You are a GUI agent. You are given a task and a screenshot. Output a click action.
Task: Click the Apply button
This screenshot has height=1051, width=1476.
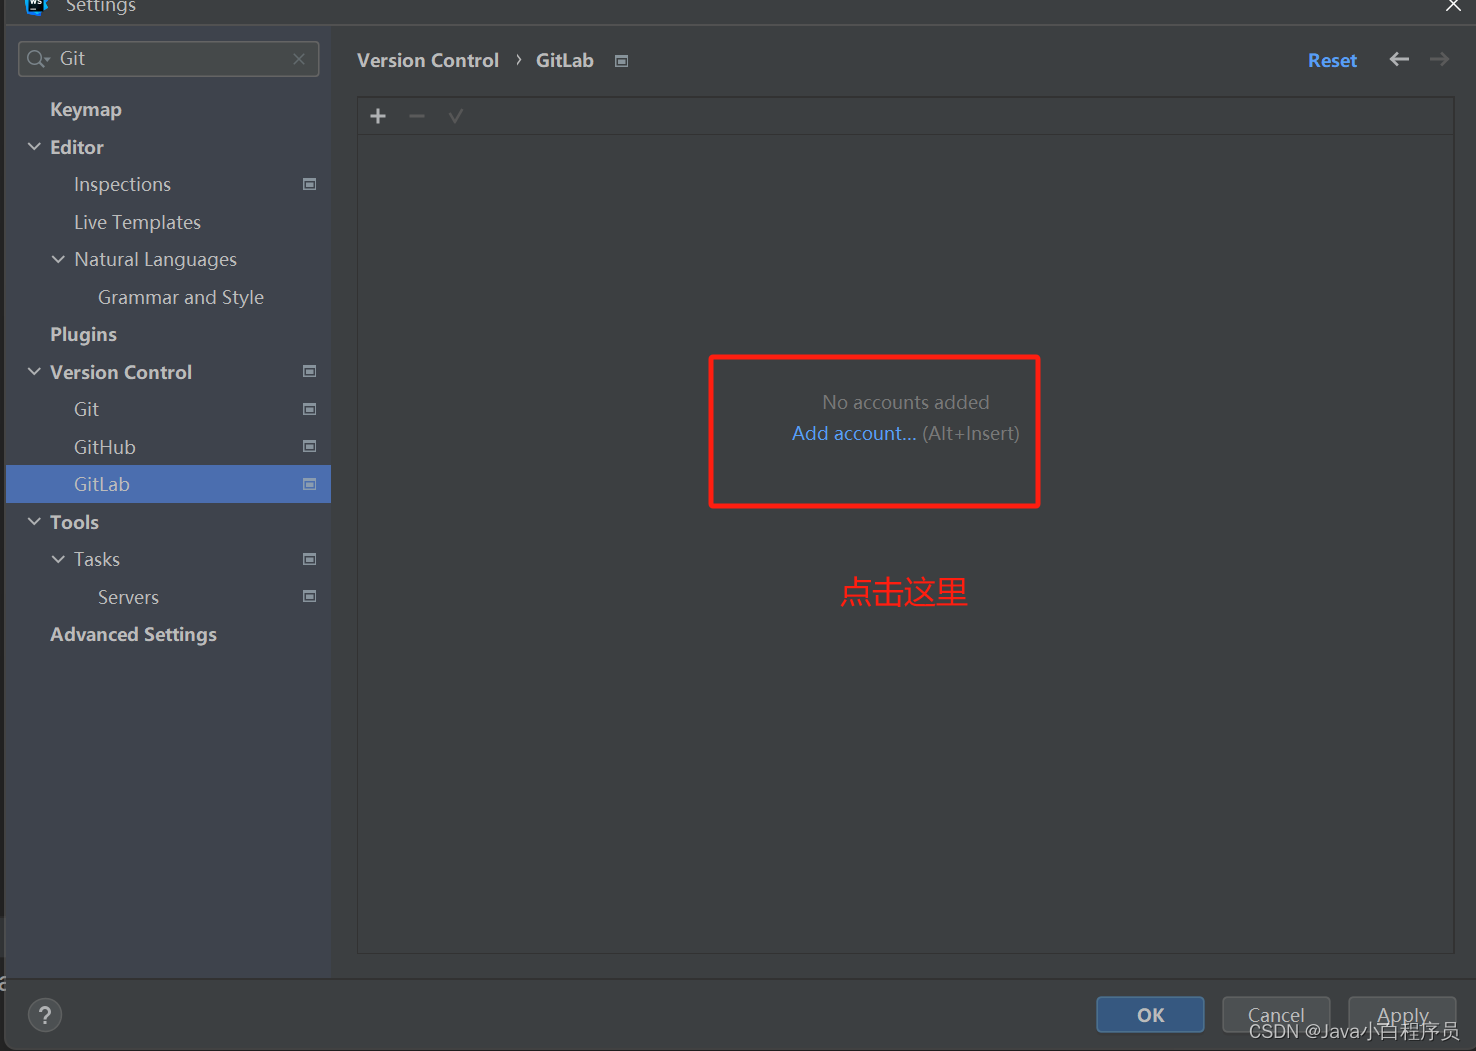pos(1402,1015)
